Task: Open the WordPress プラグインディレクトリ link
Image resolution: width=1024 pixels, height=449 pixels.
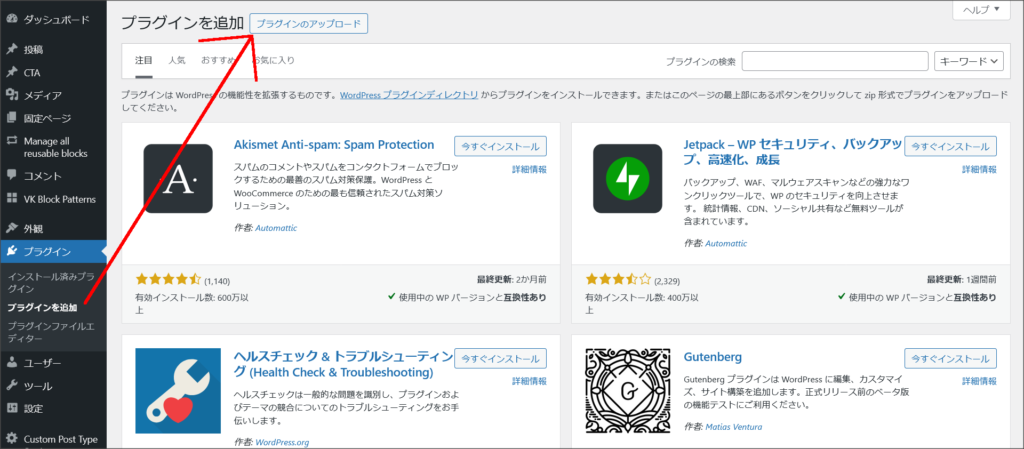Action: [409, 95]
